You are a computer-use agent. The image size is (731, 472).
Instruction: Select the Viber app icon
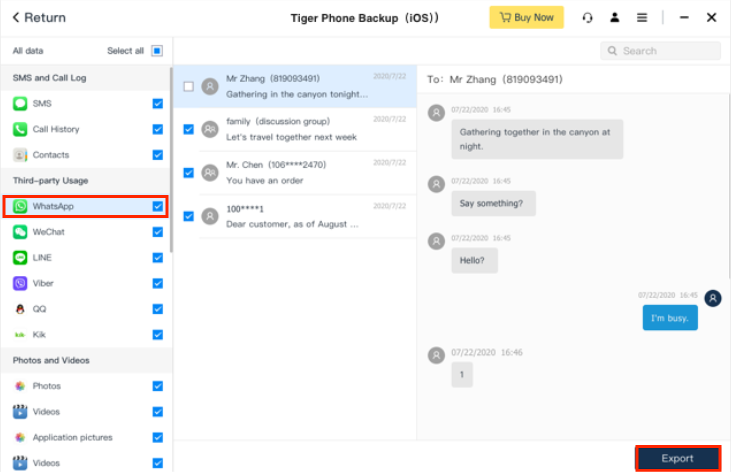(x=20, y=283)
